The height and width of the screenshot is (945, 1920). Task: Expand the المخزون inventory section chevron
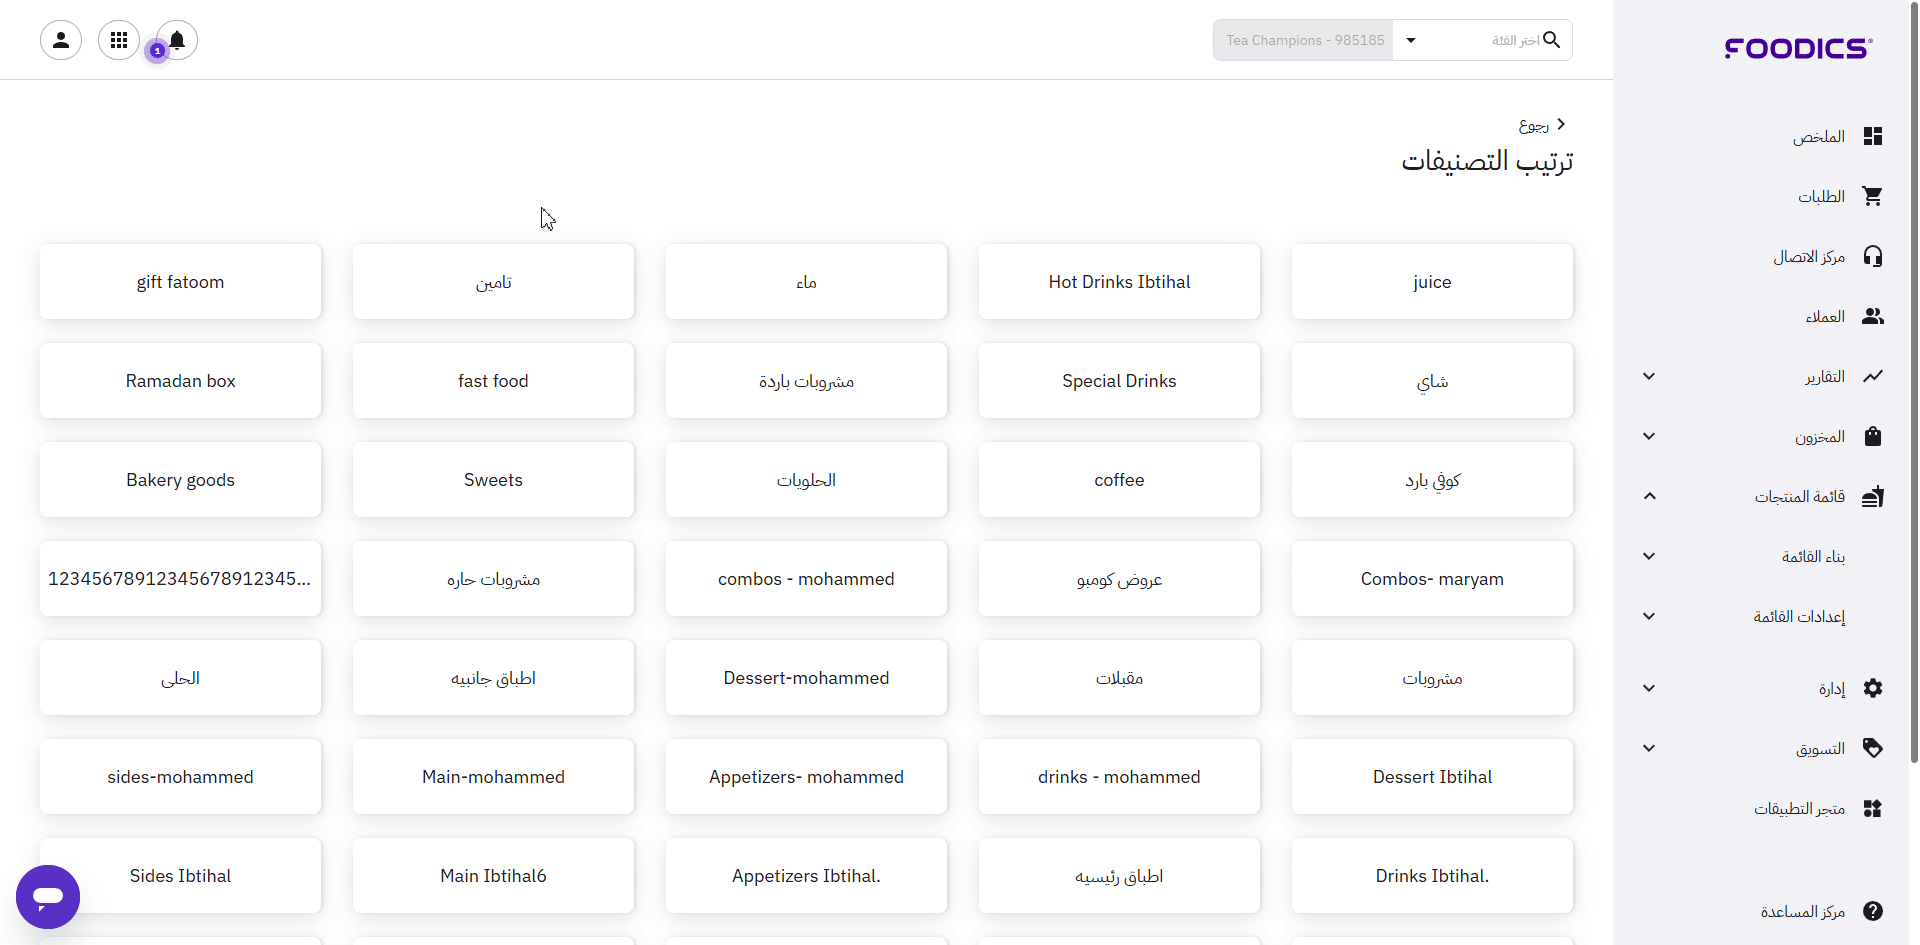click(1649, 437)
